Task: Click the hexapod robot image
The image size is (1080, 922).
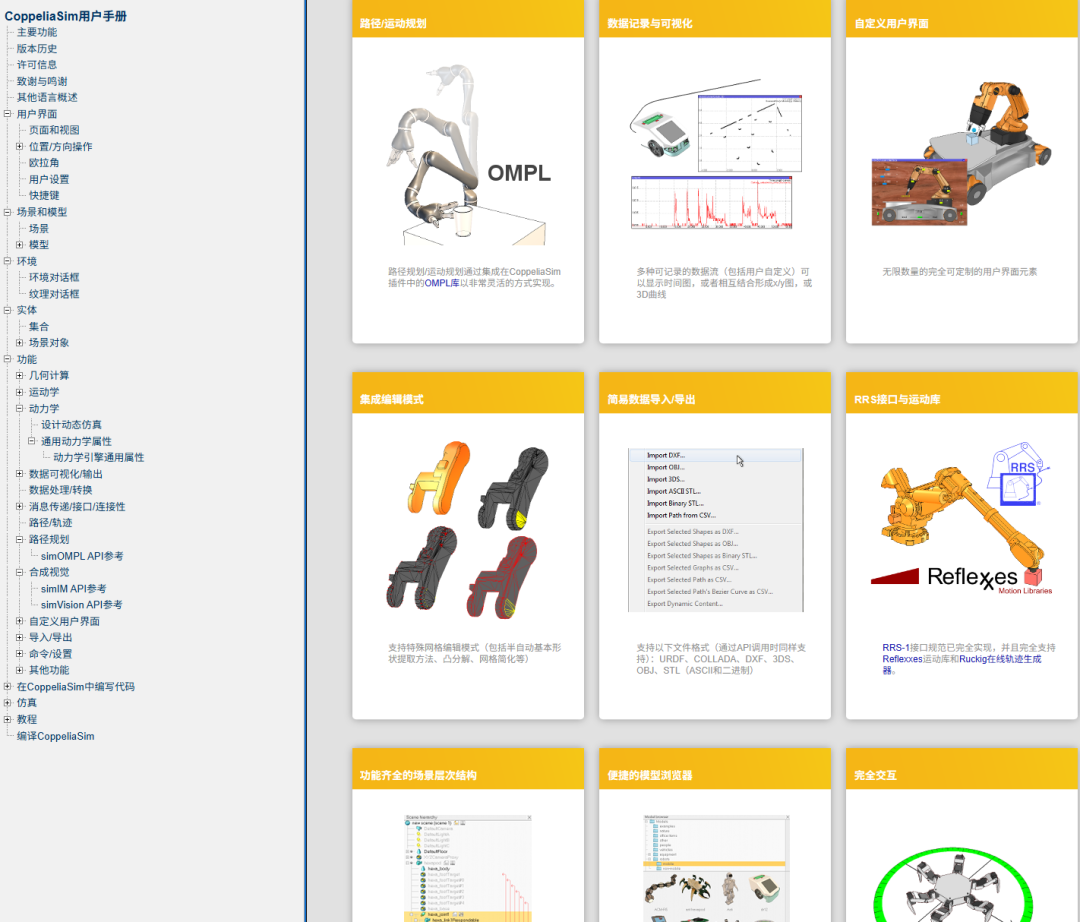Action: 953,886
